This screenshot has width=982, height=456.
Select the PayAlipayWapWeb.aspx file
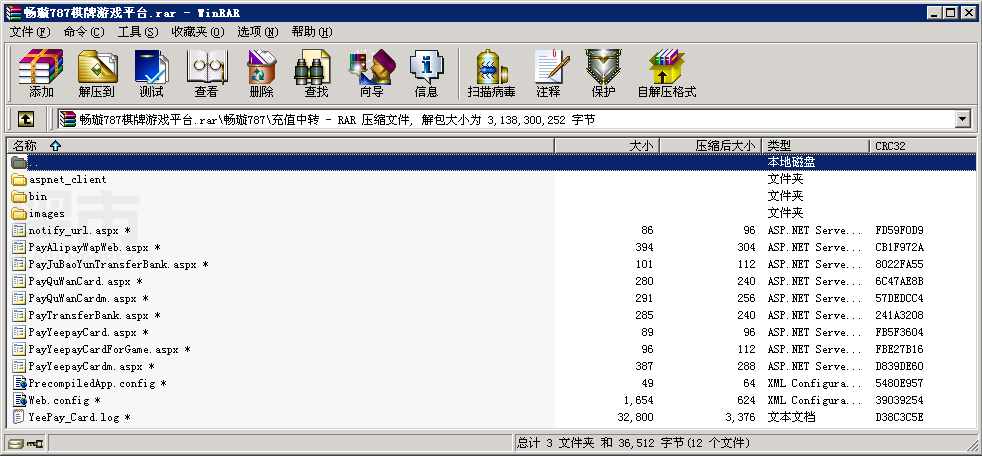click(x=95, y=247)
